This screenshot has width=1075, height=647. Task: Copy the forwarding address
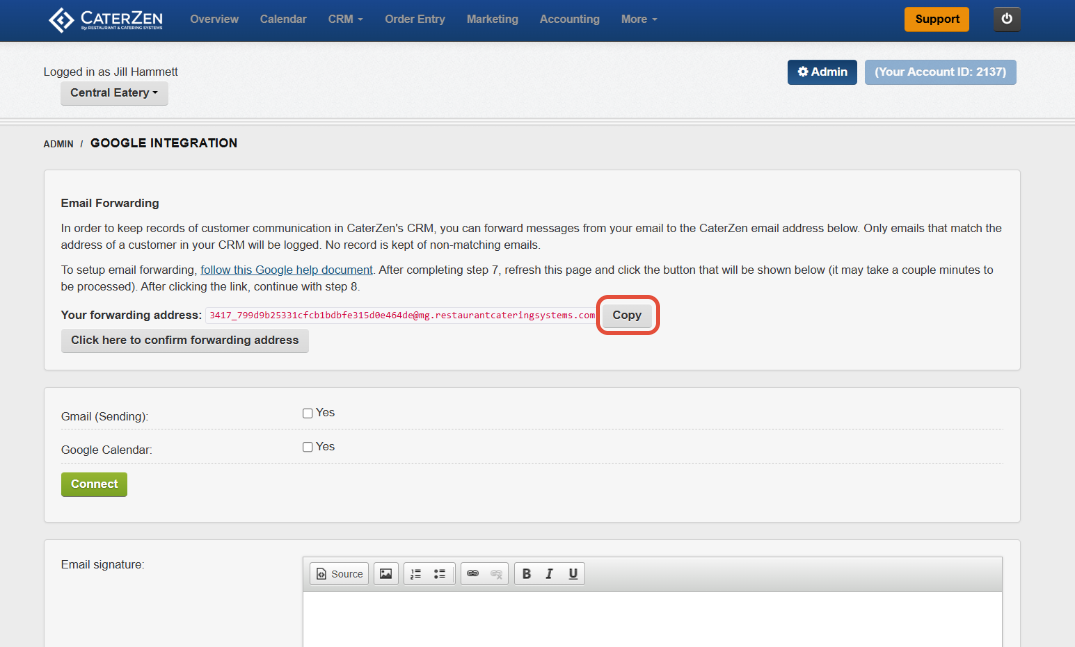[627, 315]
